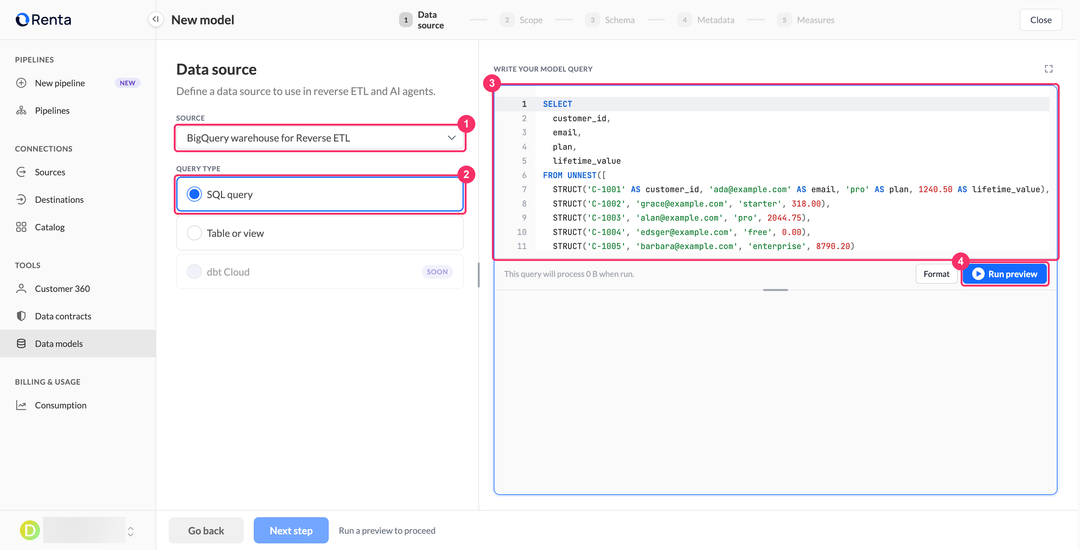
Task: Collapse the sidebar with the arrow toggle
Action: point(156,20)
